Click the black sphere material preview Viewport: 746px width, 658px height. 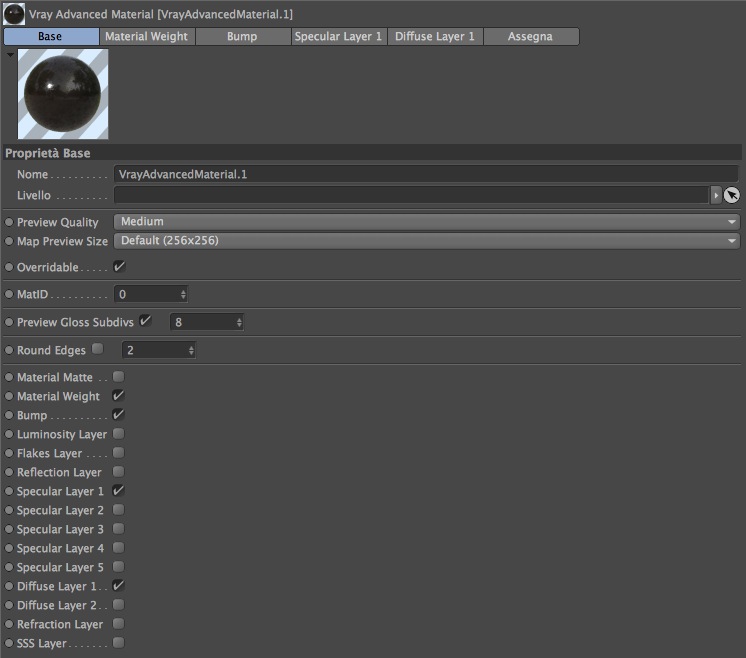(x=63, y=94)
